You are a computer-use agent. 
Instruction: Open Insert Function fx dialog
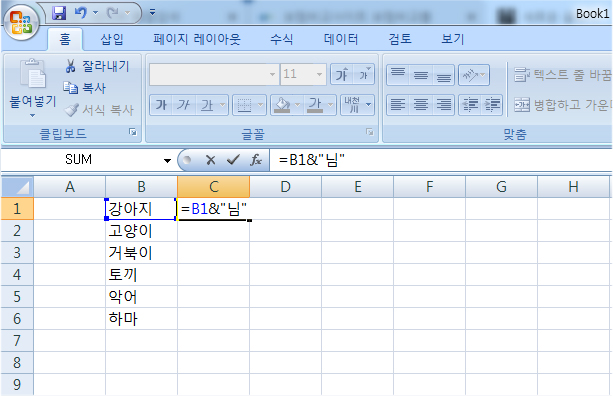click(x=256, y=159)
